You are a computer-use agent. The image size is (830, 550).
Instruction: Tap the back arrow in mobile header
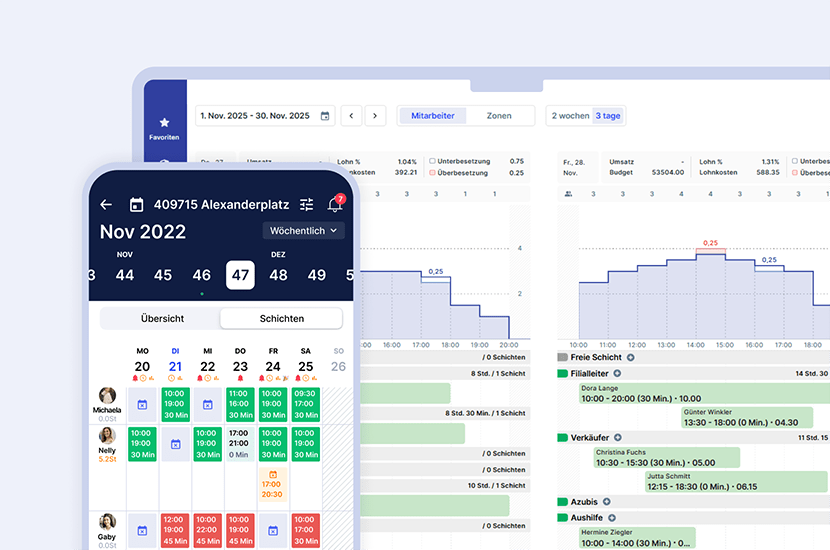106,205
